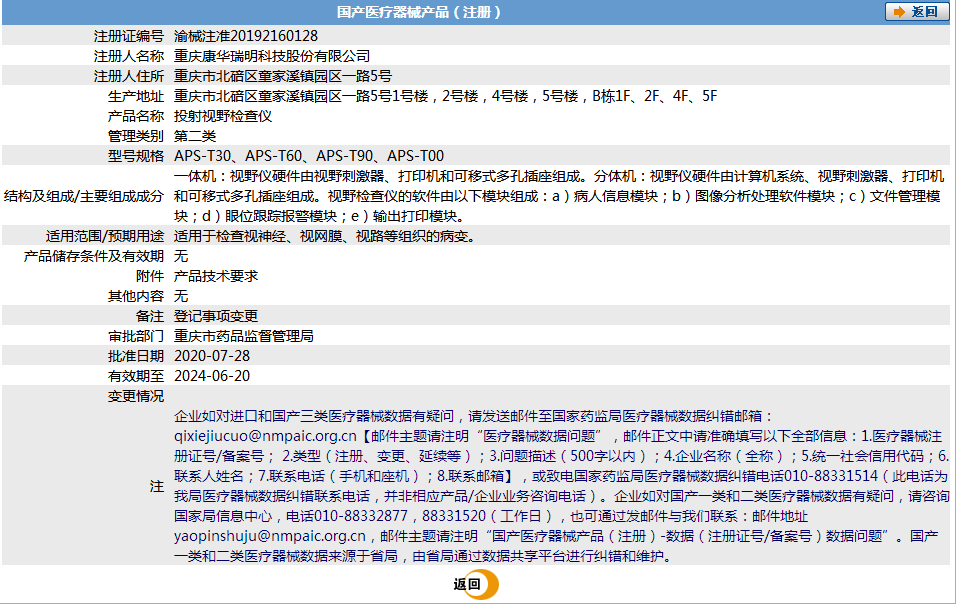Click approval department 重庆市药品监督管理局
The image size is (956, 604).
coord(244,336)
